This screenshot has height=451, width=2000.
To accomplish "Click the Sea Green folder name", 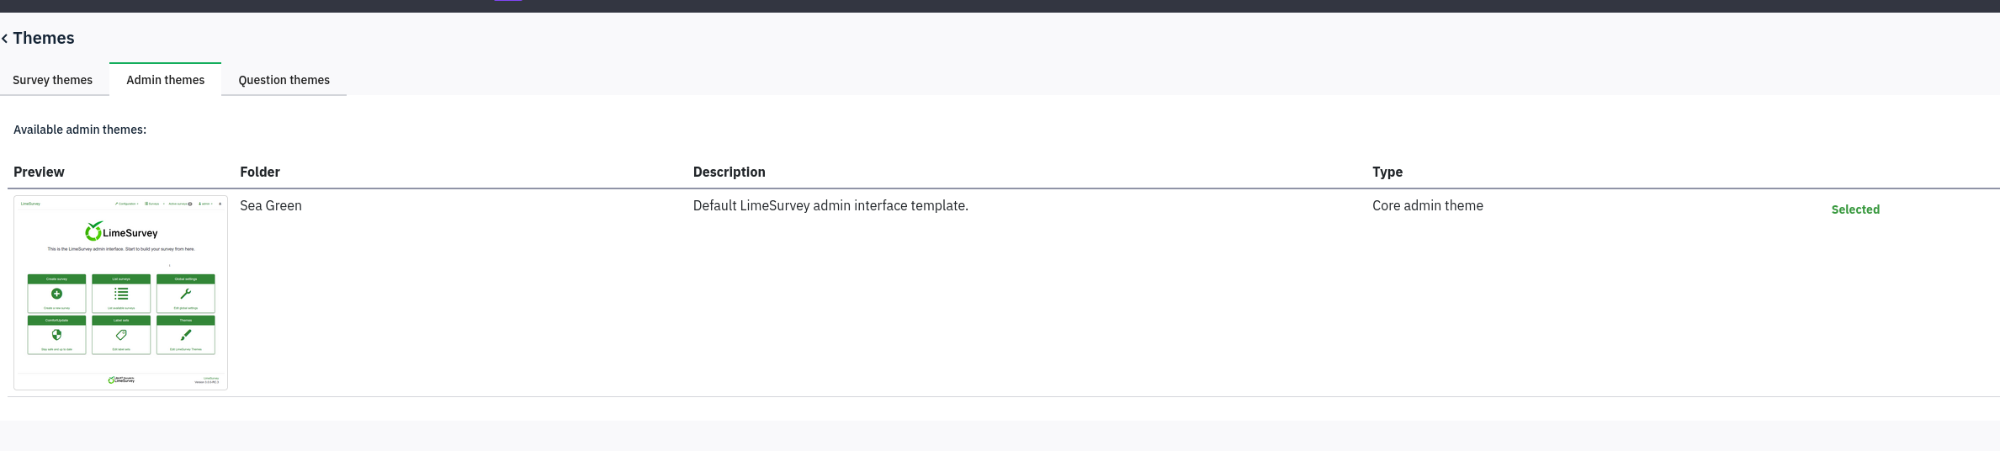I will tap(271, 206).
